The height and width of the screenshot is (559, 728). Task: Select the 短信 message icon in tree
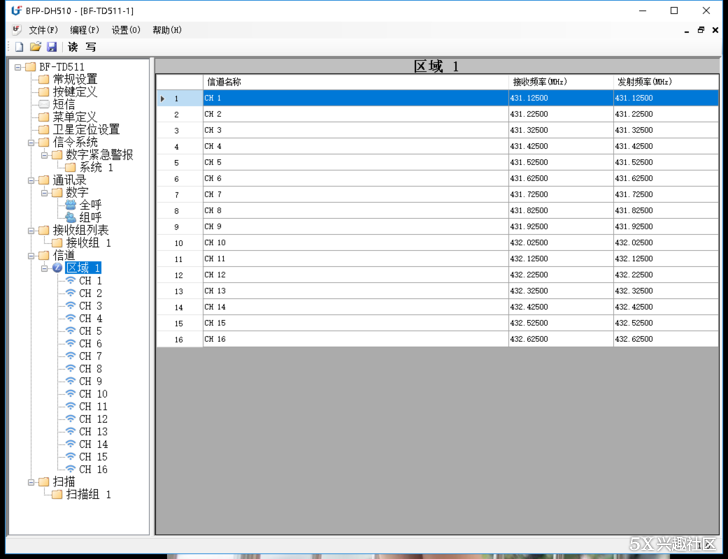[44, 104]
